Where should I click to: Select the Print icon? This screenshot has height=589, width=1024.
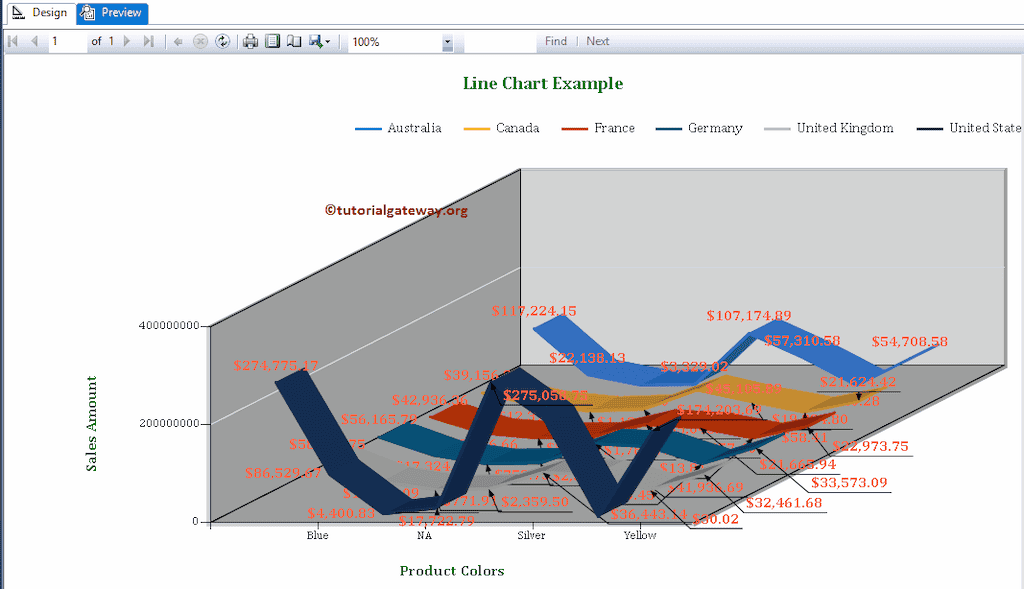[x=249, y=41]
